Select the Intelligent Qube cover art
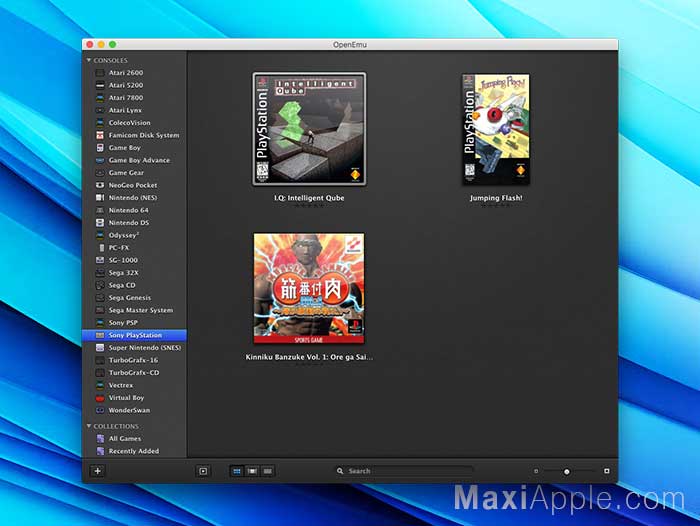Viewport: 700px width, 526px height. coord(309,129)
